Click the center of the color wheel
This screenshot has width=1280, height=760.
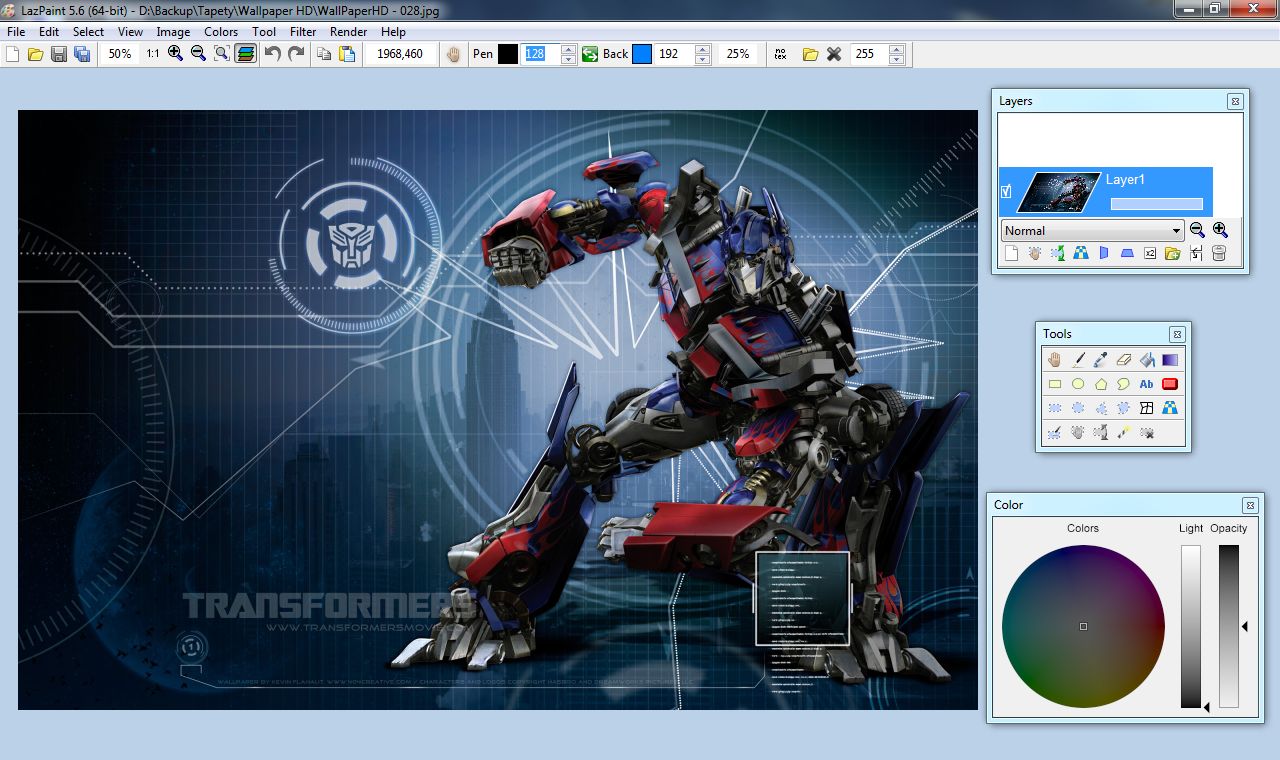tap(1083, 626)
